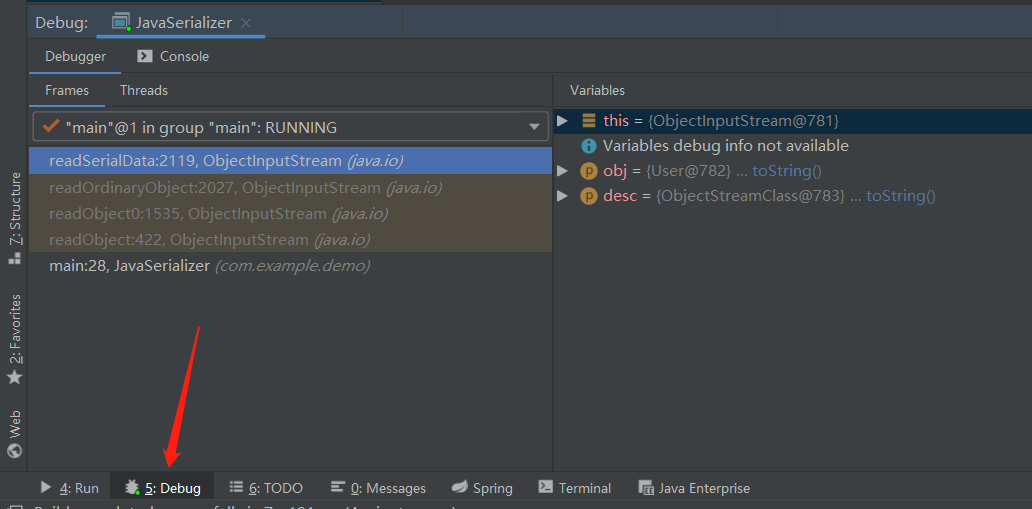The width and height of the screenshot is (1032, 509).
Task: Select the main:28 JavaSerializer frame
Action: point(290,266)
